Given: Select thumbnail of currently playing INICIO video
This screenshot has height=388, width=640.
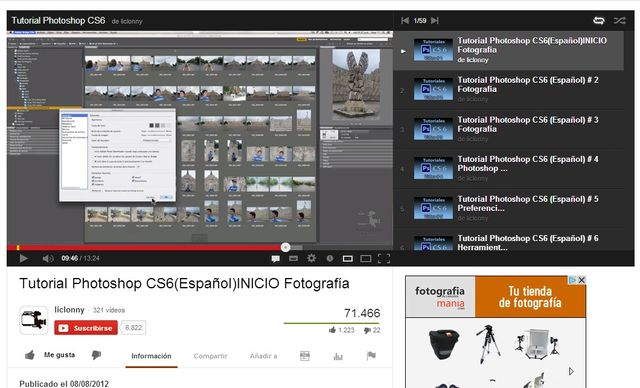Looking at the screenshot, I should tap(433, 50).
